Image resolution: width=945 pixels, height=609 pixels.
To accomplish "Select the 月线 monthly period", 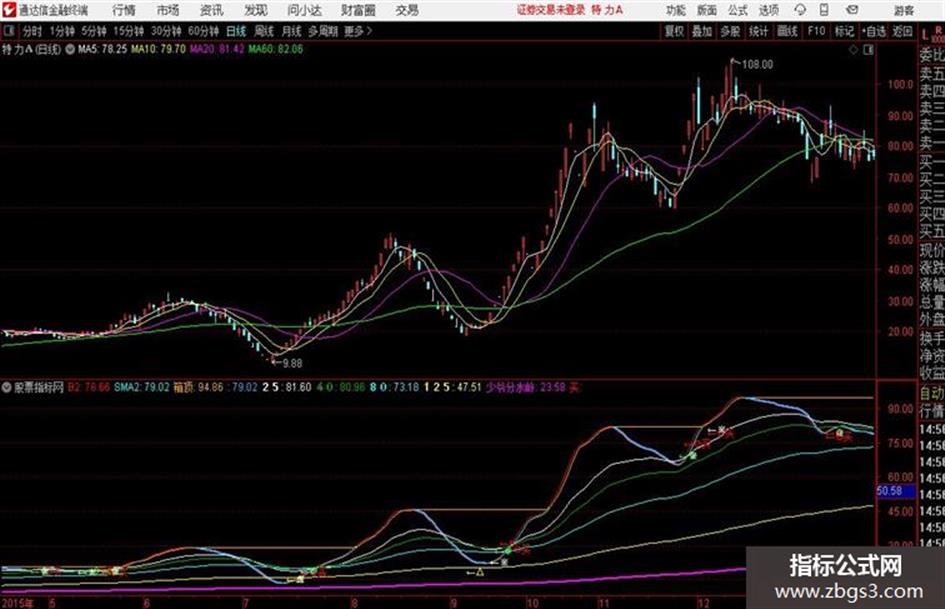I will [x=292, y=31].
